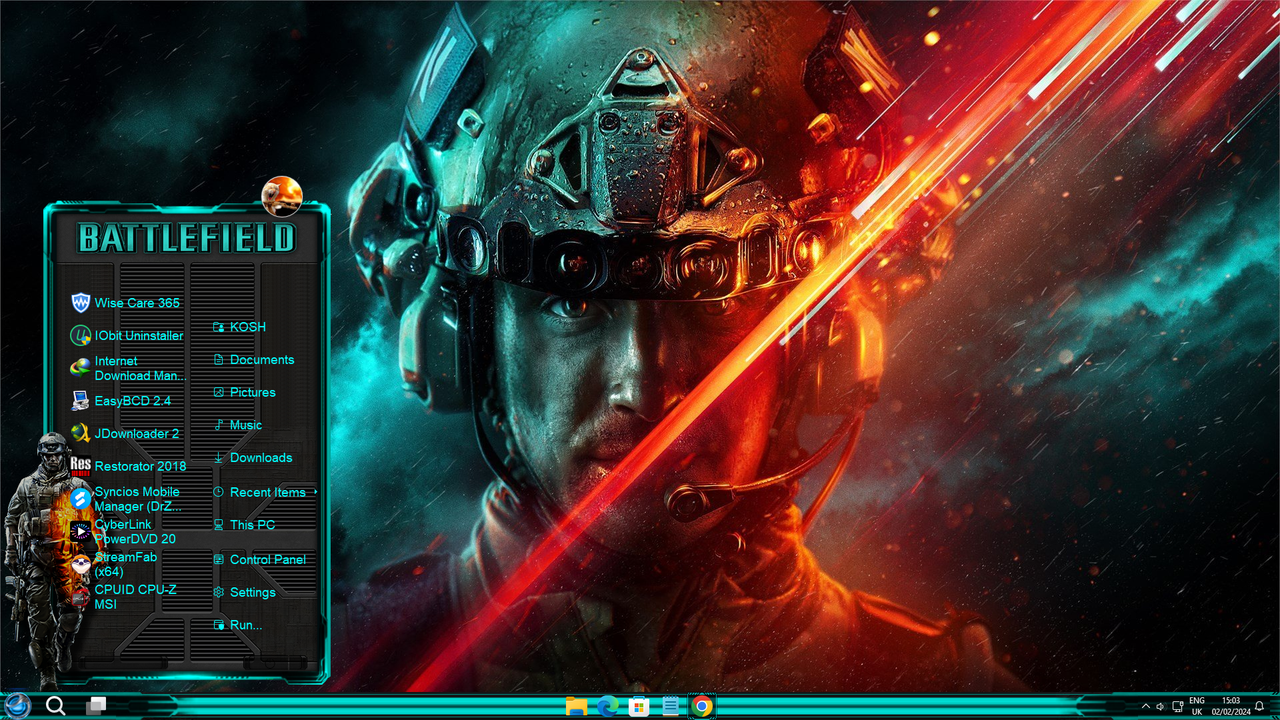
Task: Open the clock showing 15:03
Action: tap(1231, 706)
